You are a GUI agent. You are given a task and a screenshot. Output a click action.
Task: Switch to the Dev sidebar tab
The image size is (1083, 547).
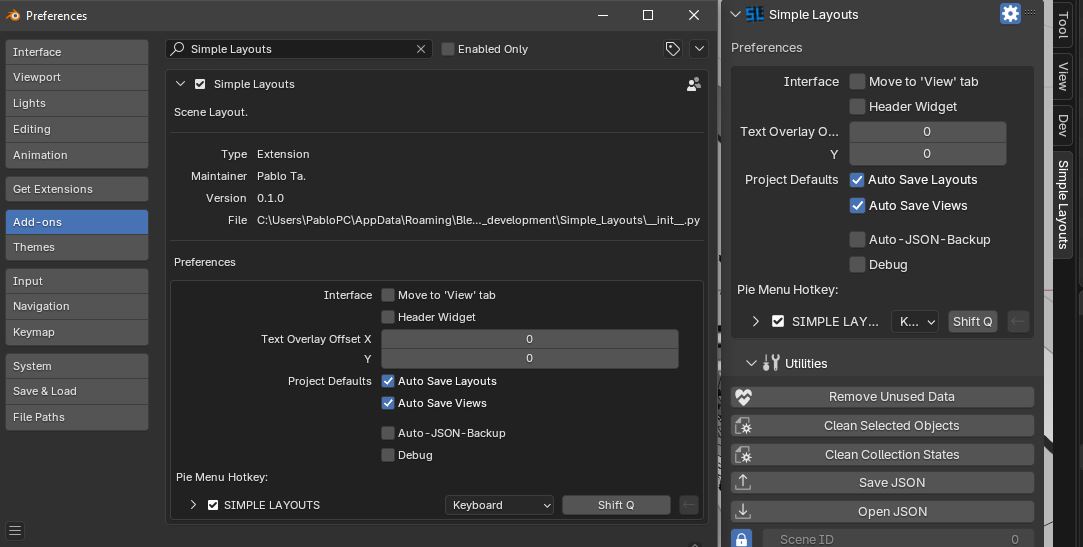click(1063, 125)
